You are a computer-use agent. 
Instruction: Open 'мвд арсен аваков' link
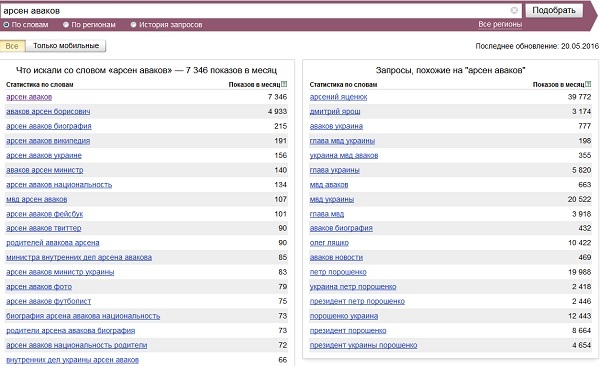(x=37, y=199)
